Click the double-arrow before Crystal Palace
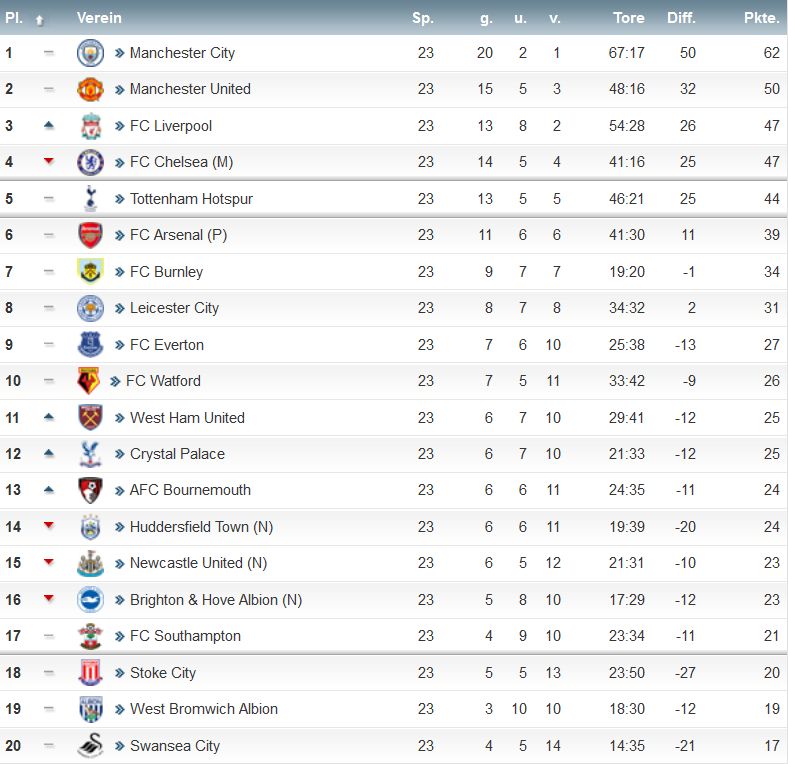Viewport: 788px width, 764px height. click(x=119, y=454)
